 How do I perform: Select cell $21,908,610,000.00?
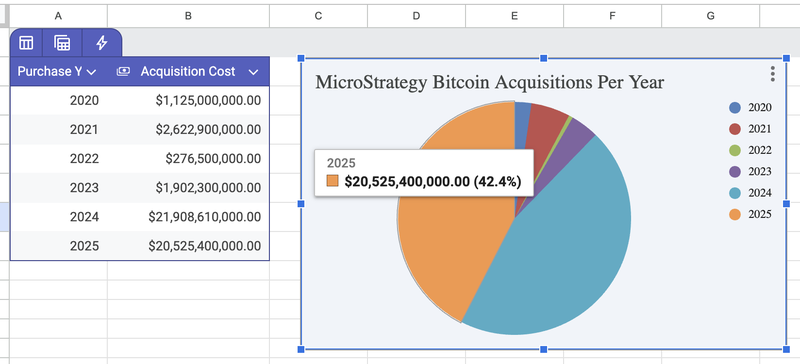[x=188, y=217]
